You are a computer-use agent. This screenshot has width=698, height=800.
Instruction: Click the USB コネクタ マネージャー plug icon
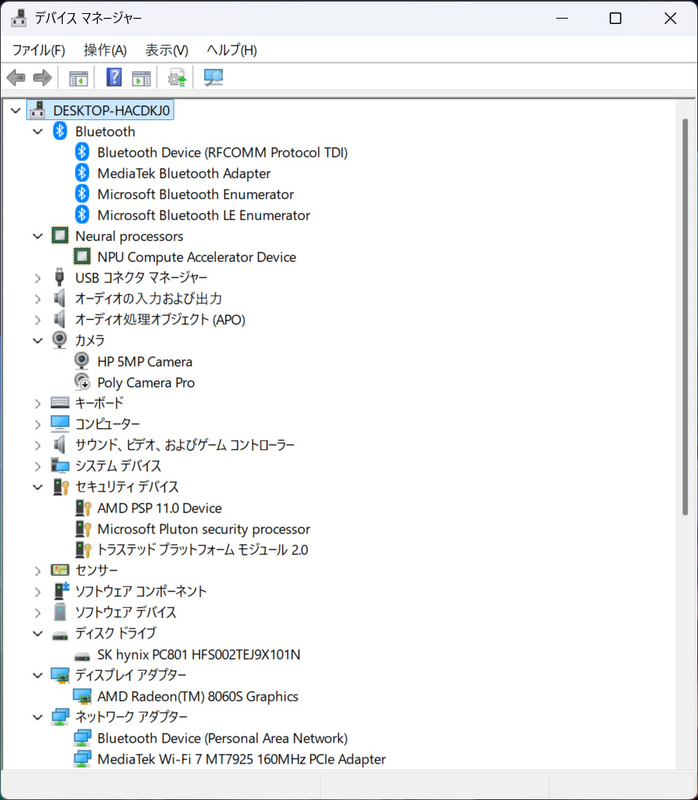pyautogui.click(x=60, y=278)
